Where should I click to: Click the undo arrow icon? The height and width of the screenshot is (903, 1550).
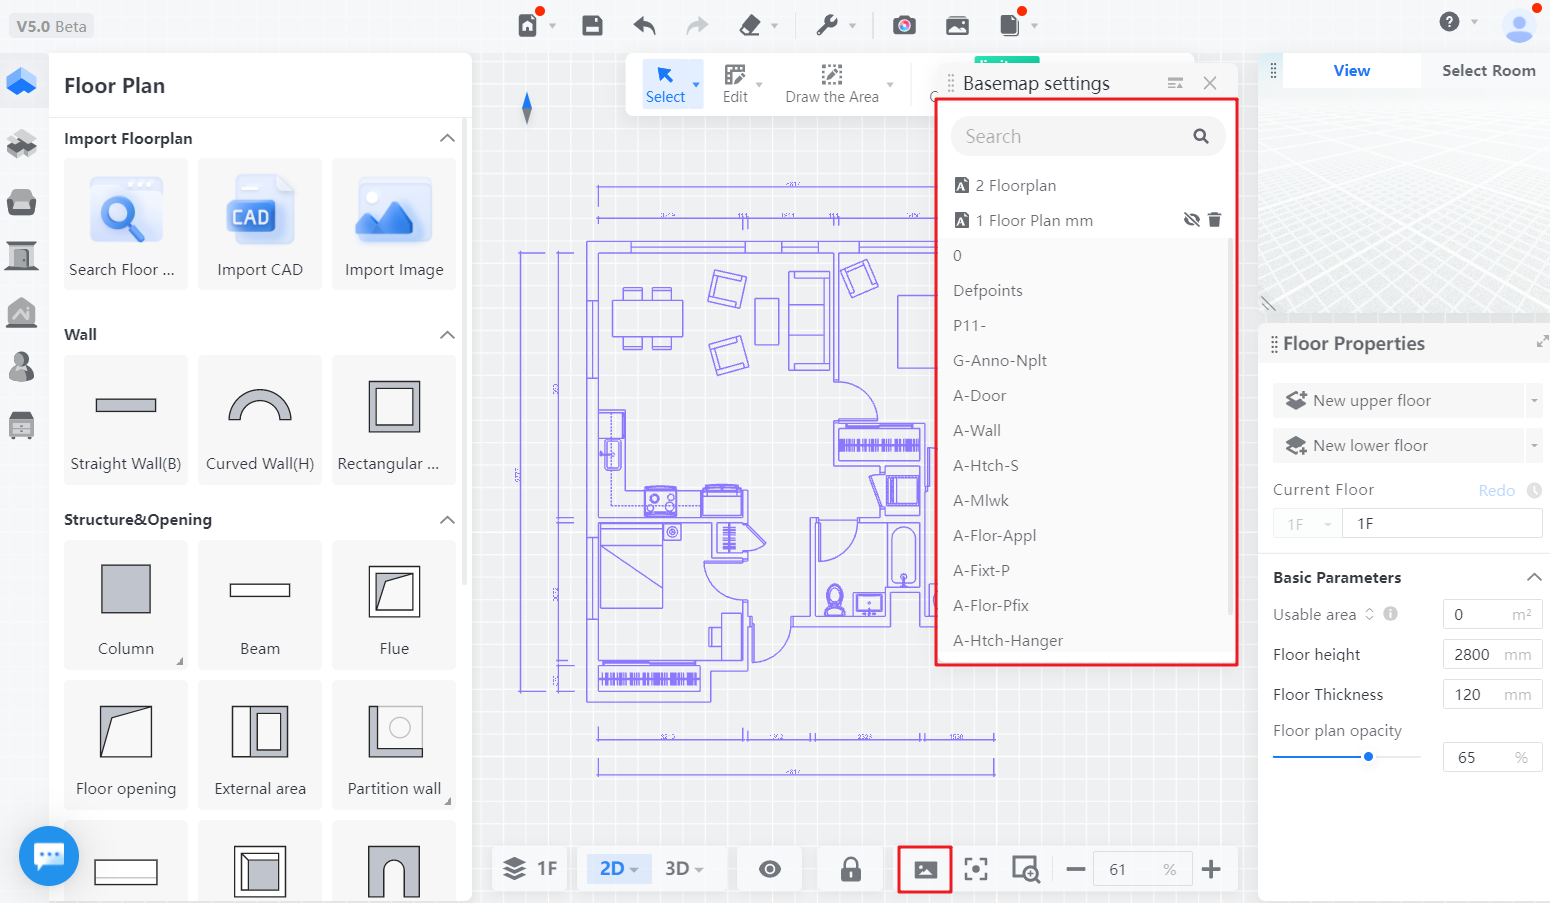click(x=644, y=26)
